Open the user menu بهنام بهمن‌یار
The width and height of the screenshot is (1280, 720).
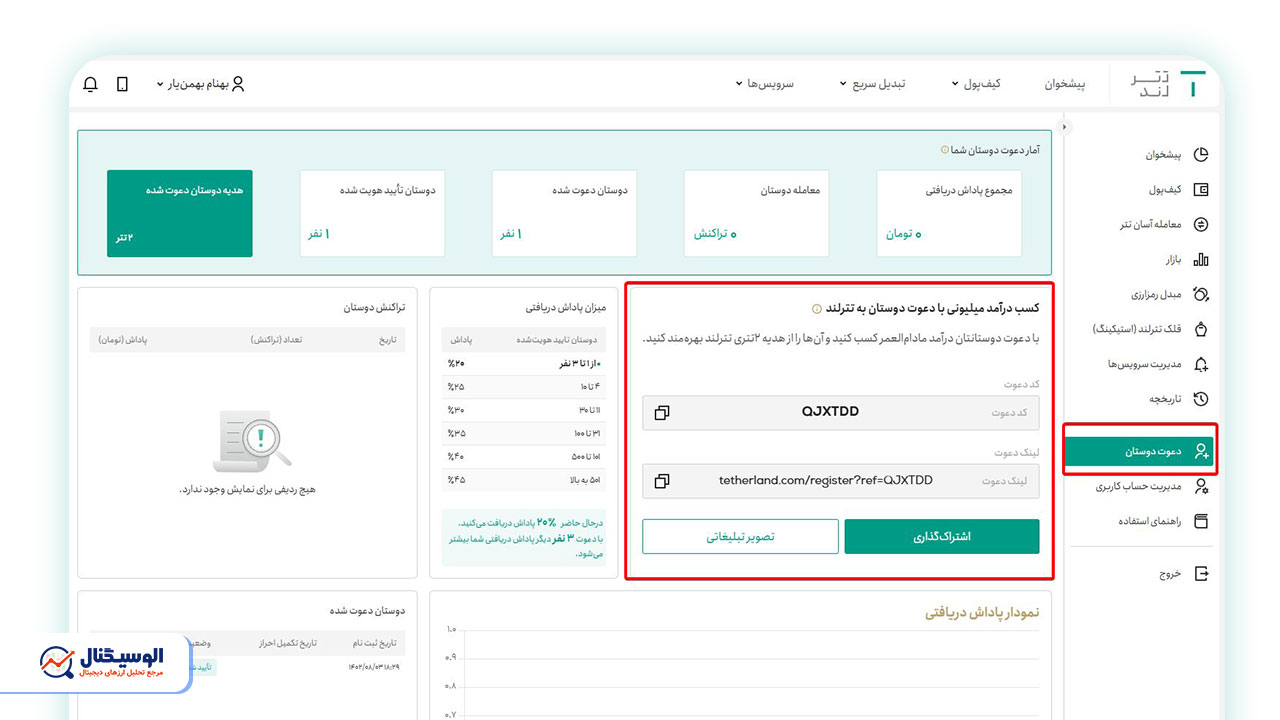[200, 84]
